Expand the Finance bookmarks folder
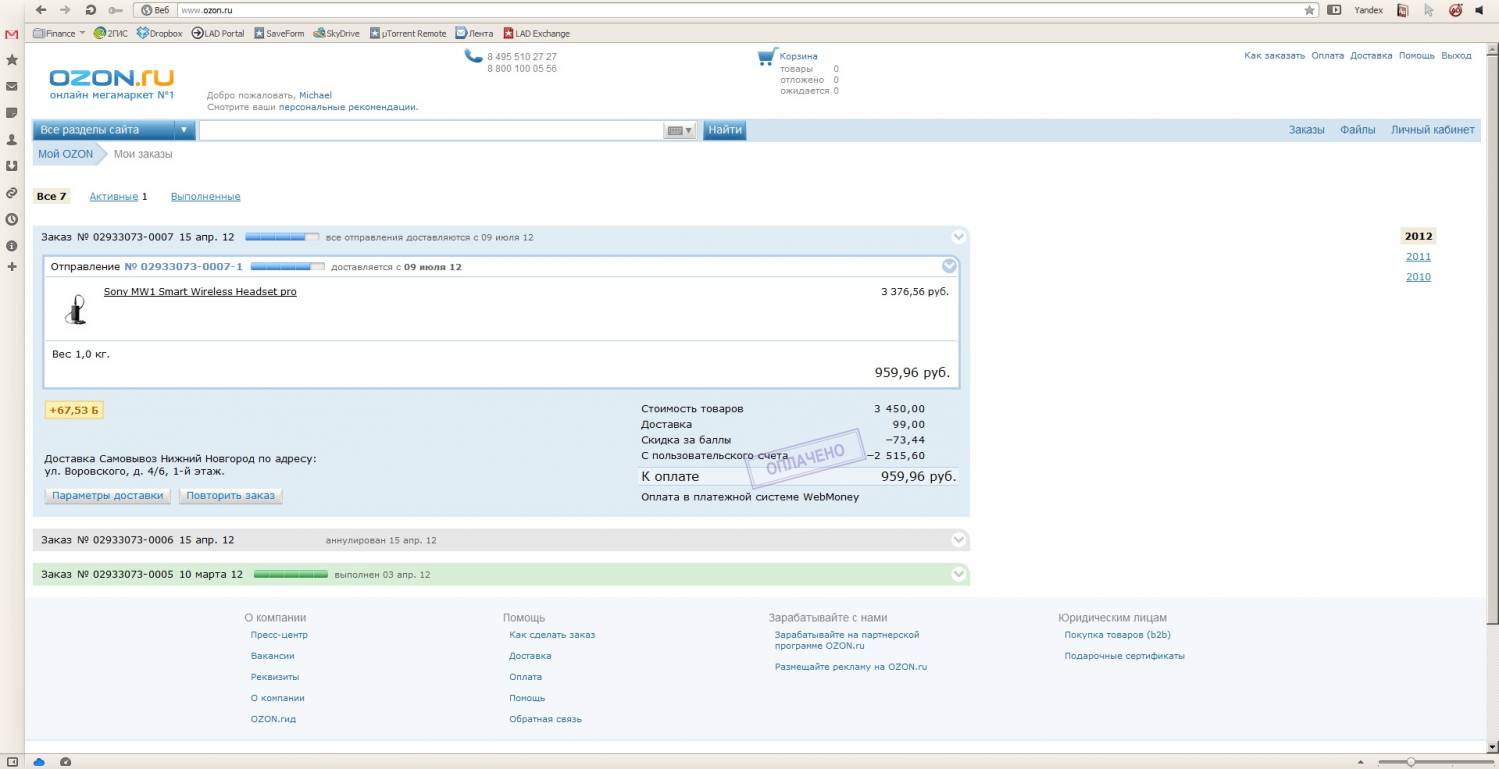The image size is (1499, 769). click(59, 33)
